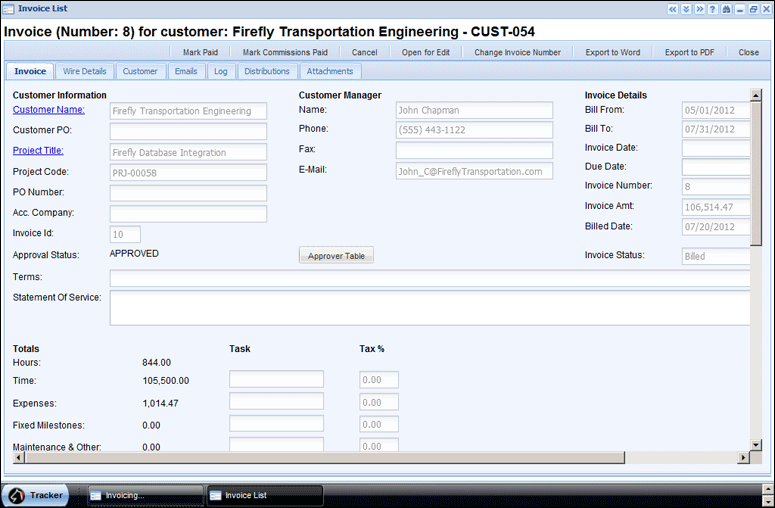Click the double right chevron icon
775x508 pixels.
(x=699, y=9)
